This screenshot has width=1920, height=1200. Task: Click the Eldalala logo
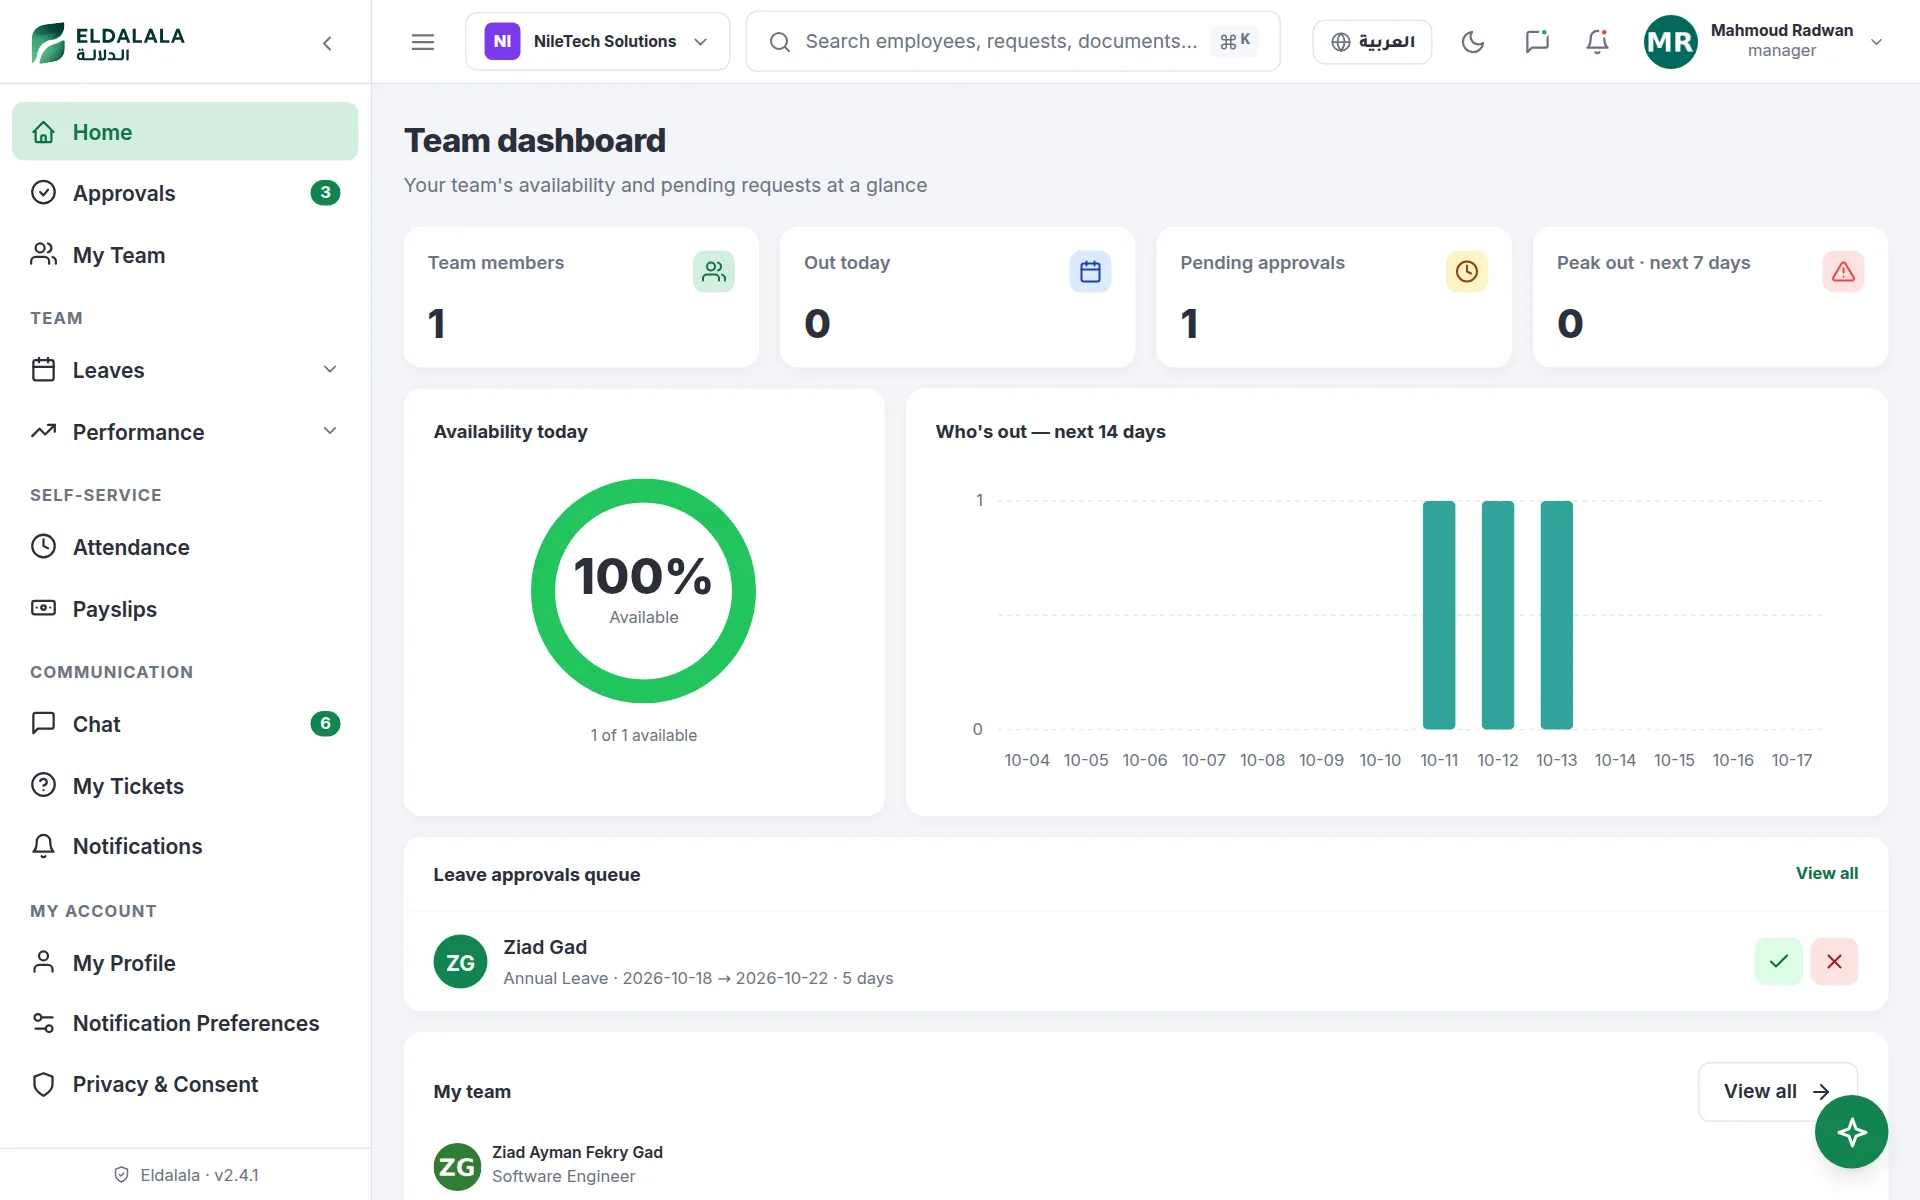tap(108, 43)
